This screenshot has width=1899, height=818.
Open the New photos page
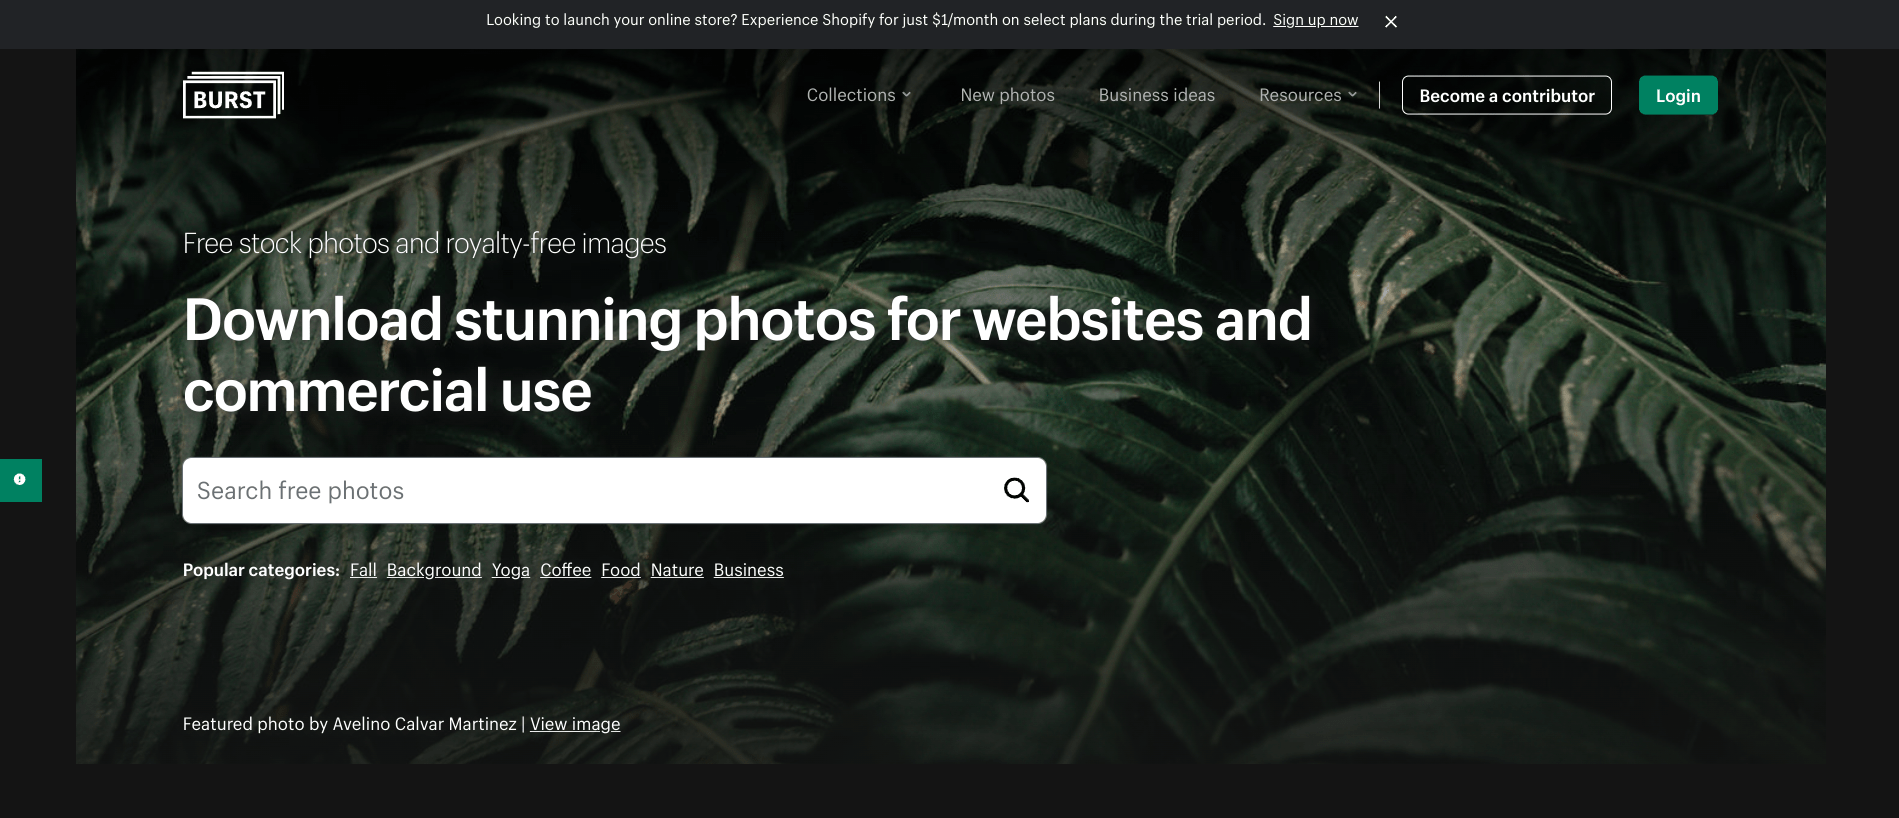click(1007, 95)
